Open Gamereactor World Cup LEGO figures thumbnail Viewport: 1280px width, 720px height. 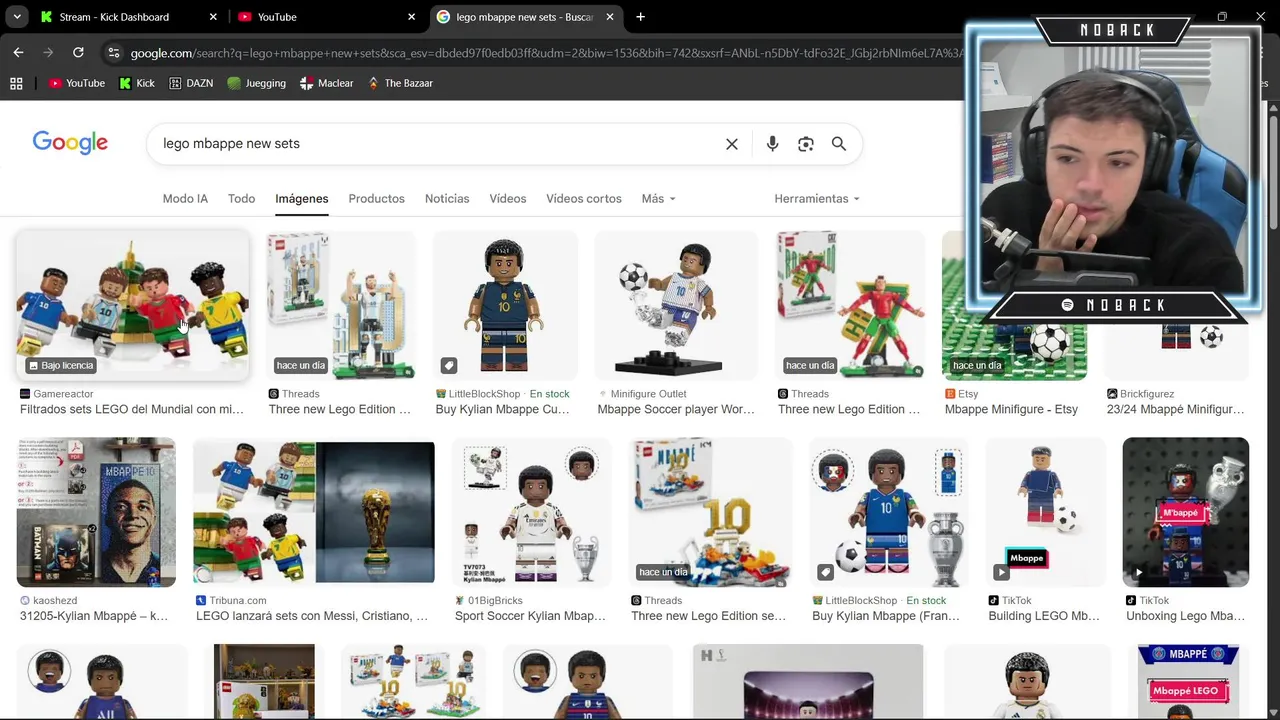[x=132, y=305]
